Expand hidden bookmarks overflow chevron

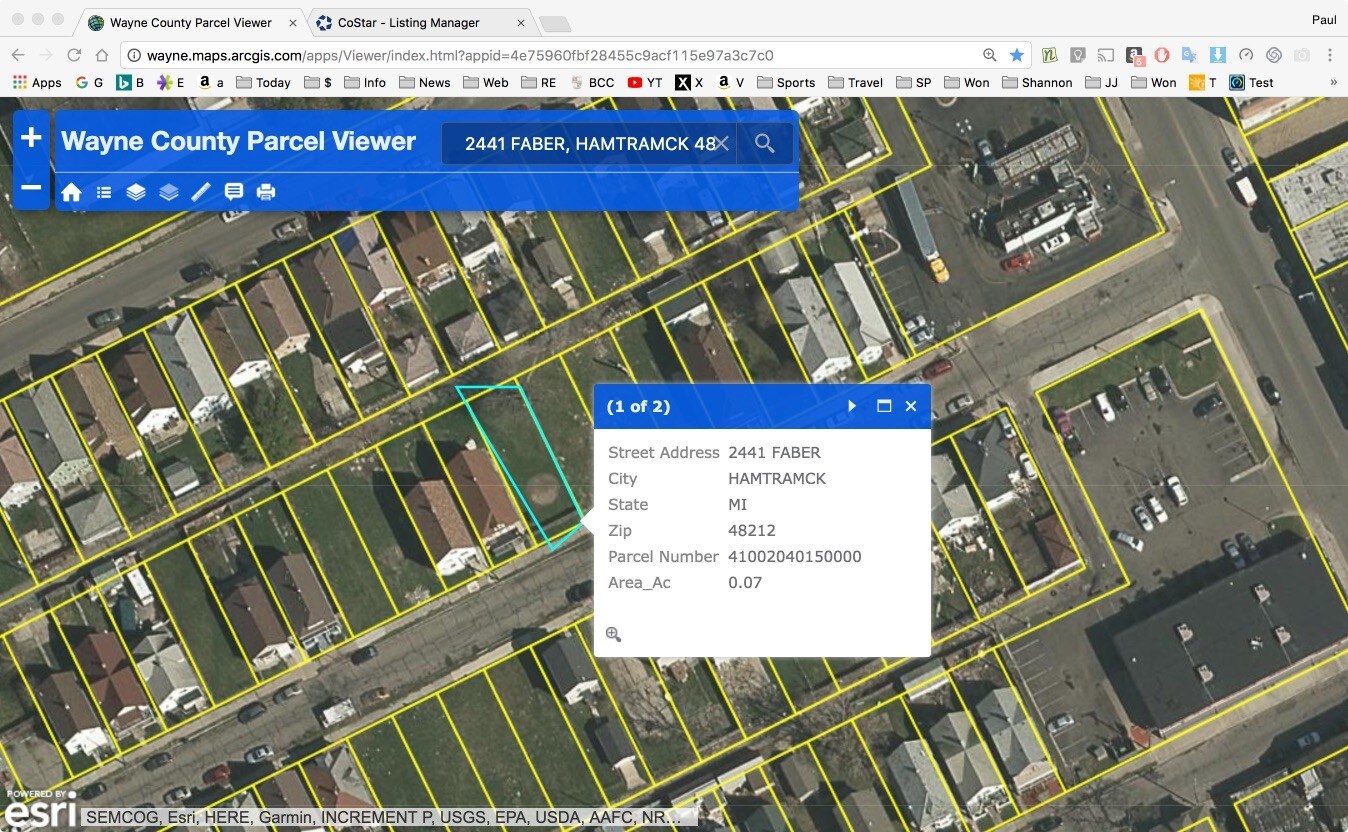coord(1333,83)
